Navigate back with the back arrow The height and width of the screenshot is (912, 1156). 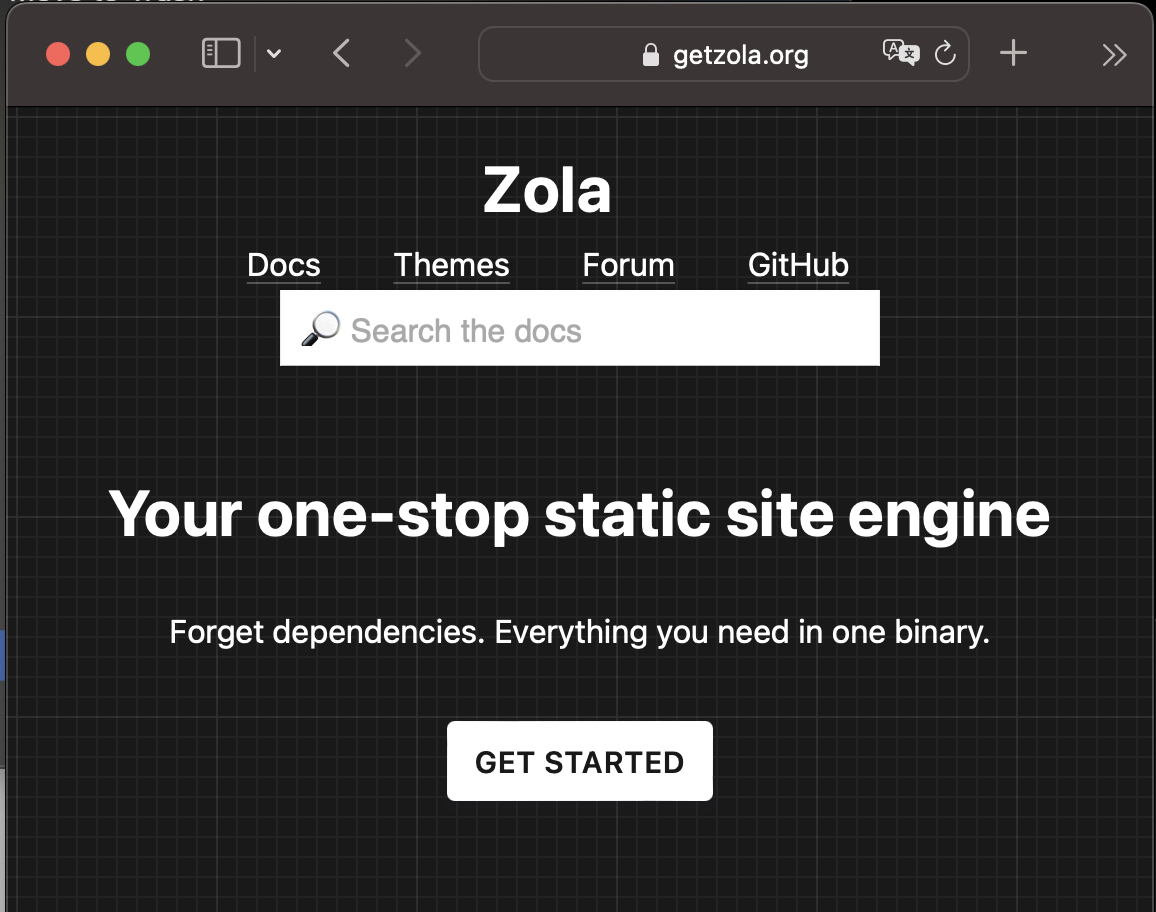[x=341, y=54]
